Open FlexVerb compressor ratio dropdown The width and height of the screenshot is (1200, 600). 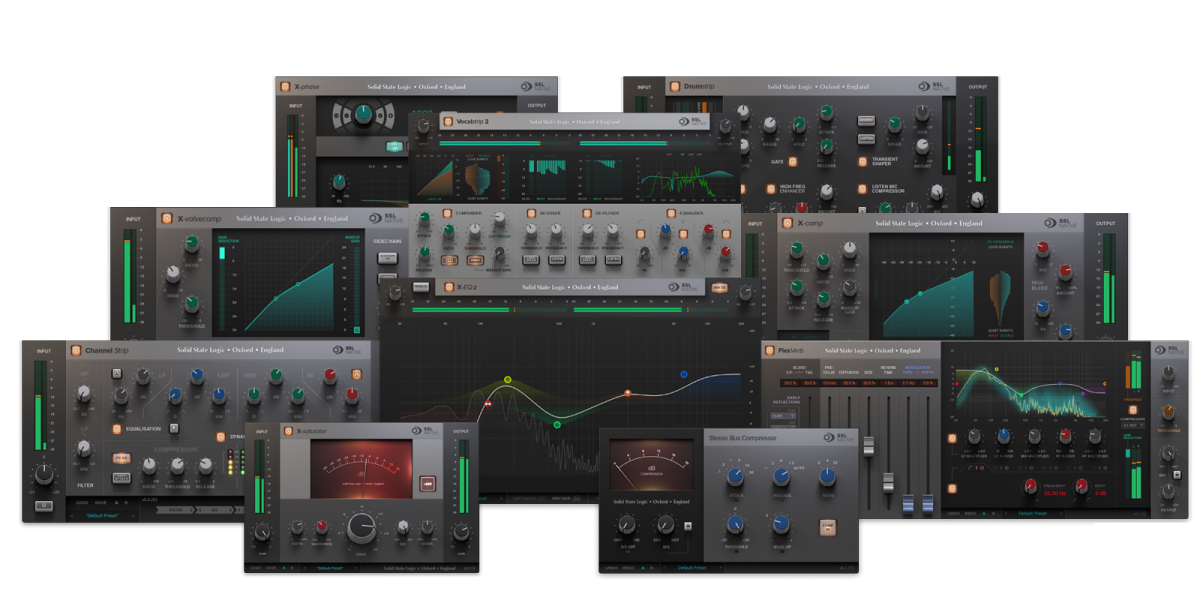point(1133,425)
